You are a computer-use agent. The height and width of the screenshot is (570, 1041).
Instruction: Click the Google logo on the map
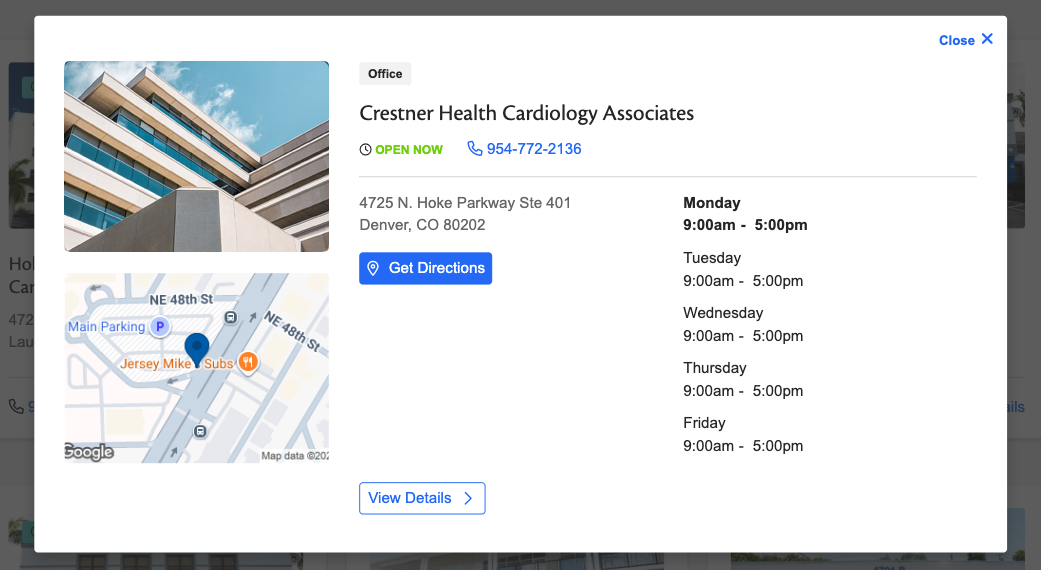click(89, 452)
